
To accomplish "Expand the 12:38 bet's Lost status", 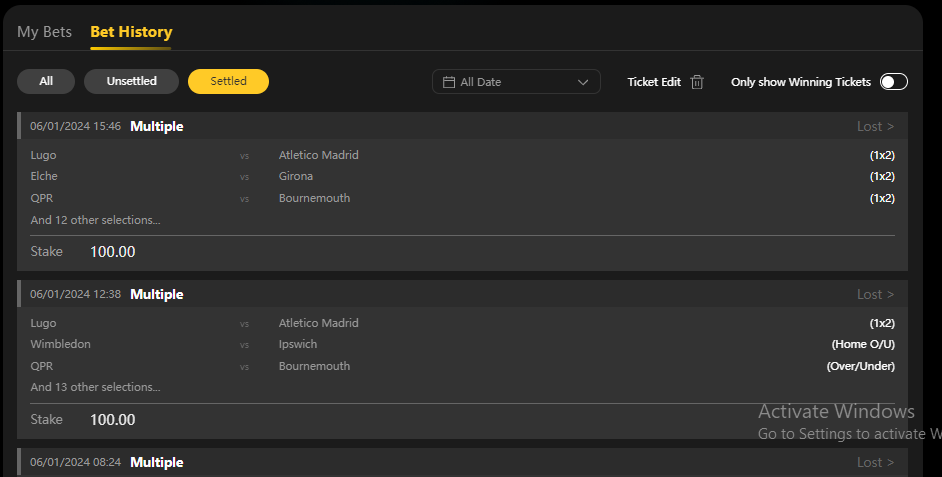I will pos(875,294).
